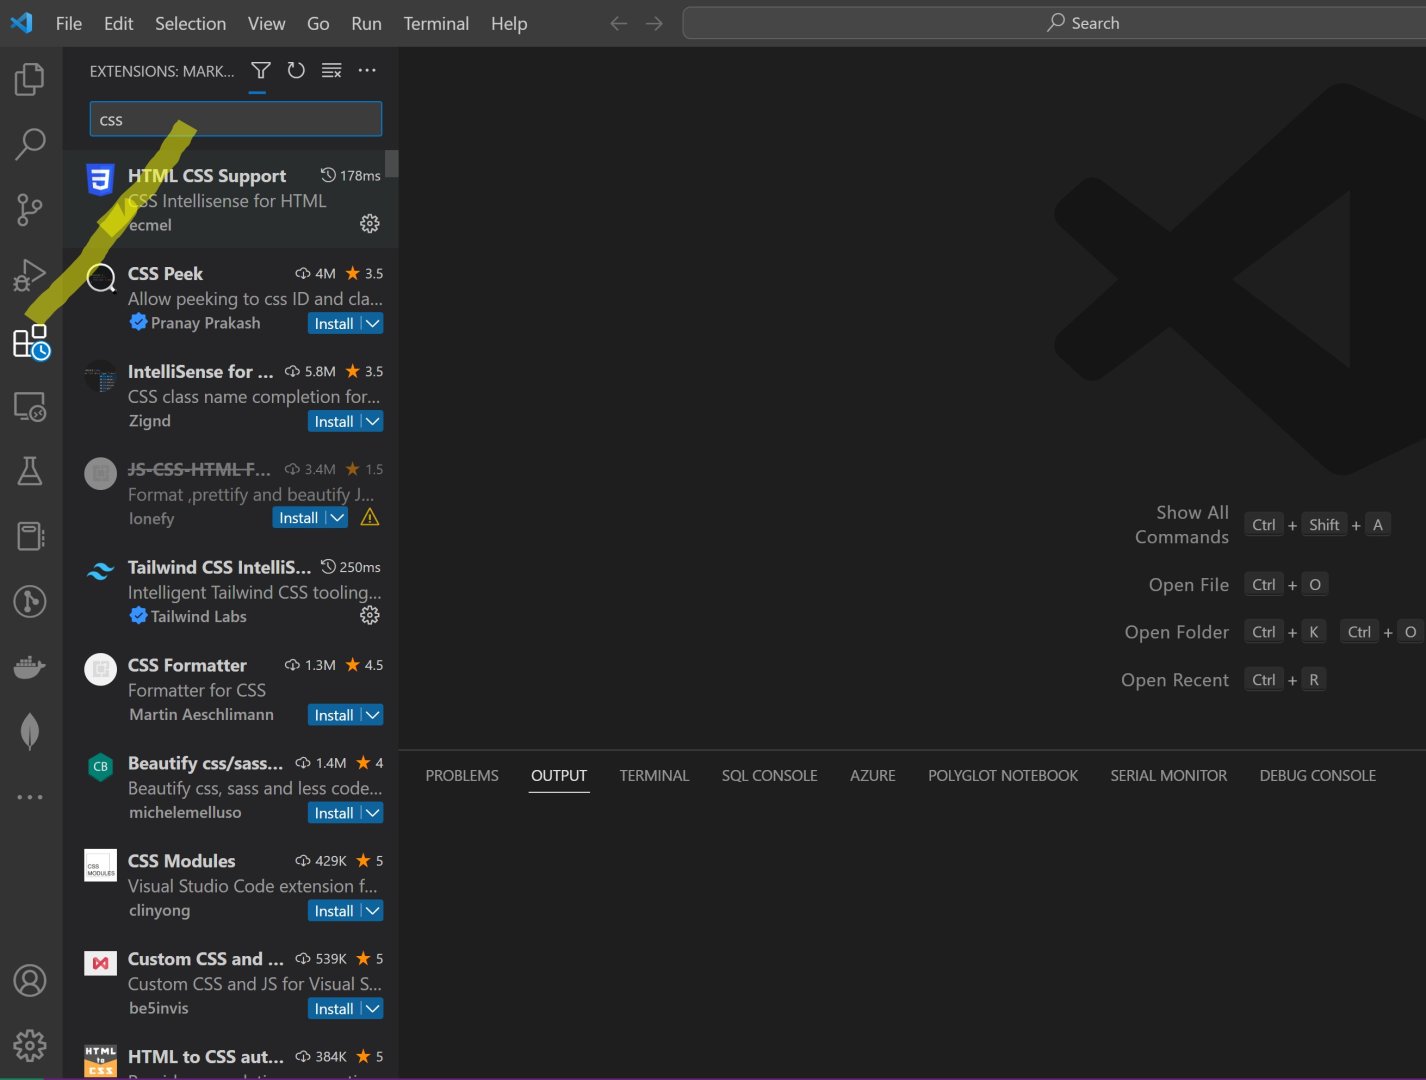Select the Tailwind CSS IntelliSense extension title
This screenshot has height=1080, width=1426.
pyautogui.click(x=219, y=567)
